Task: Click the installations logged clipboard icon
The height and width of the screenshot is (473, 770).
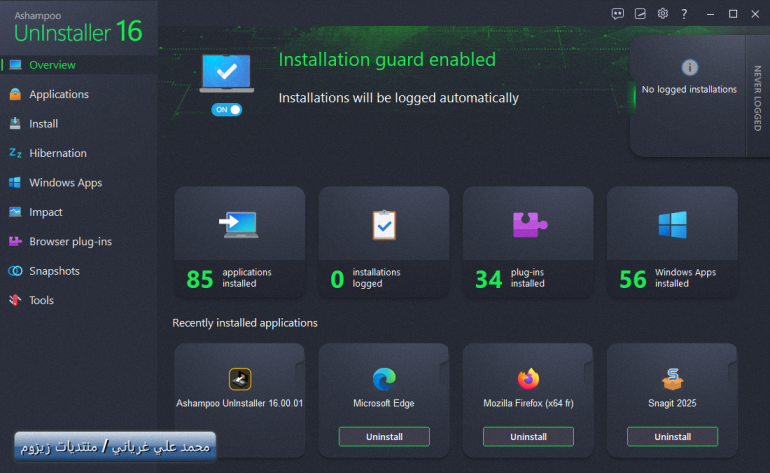Action: click(x=384, y=225)
